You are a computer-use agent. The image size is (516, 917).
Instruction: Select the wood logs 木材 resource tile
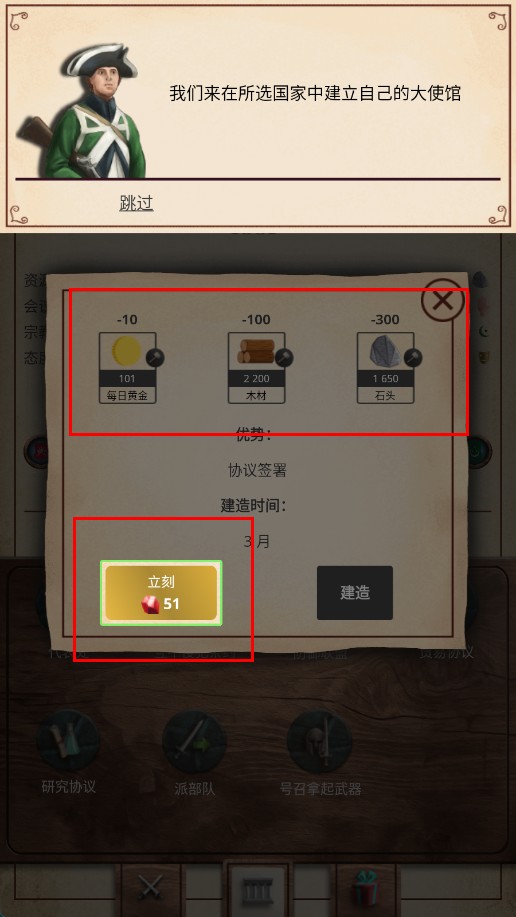256,368
